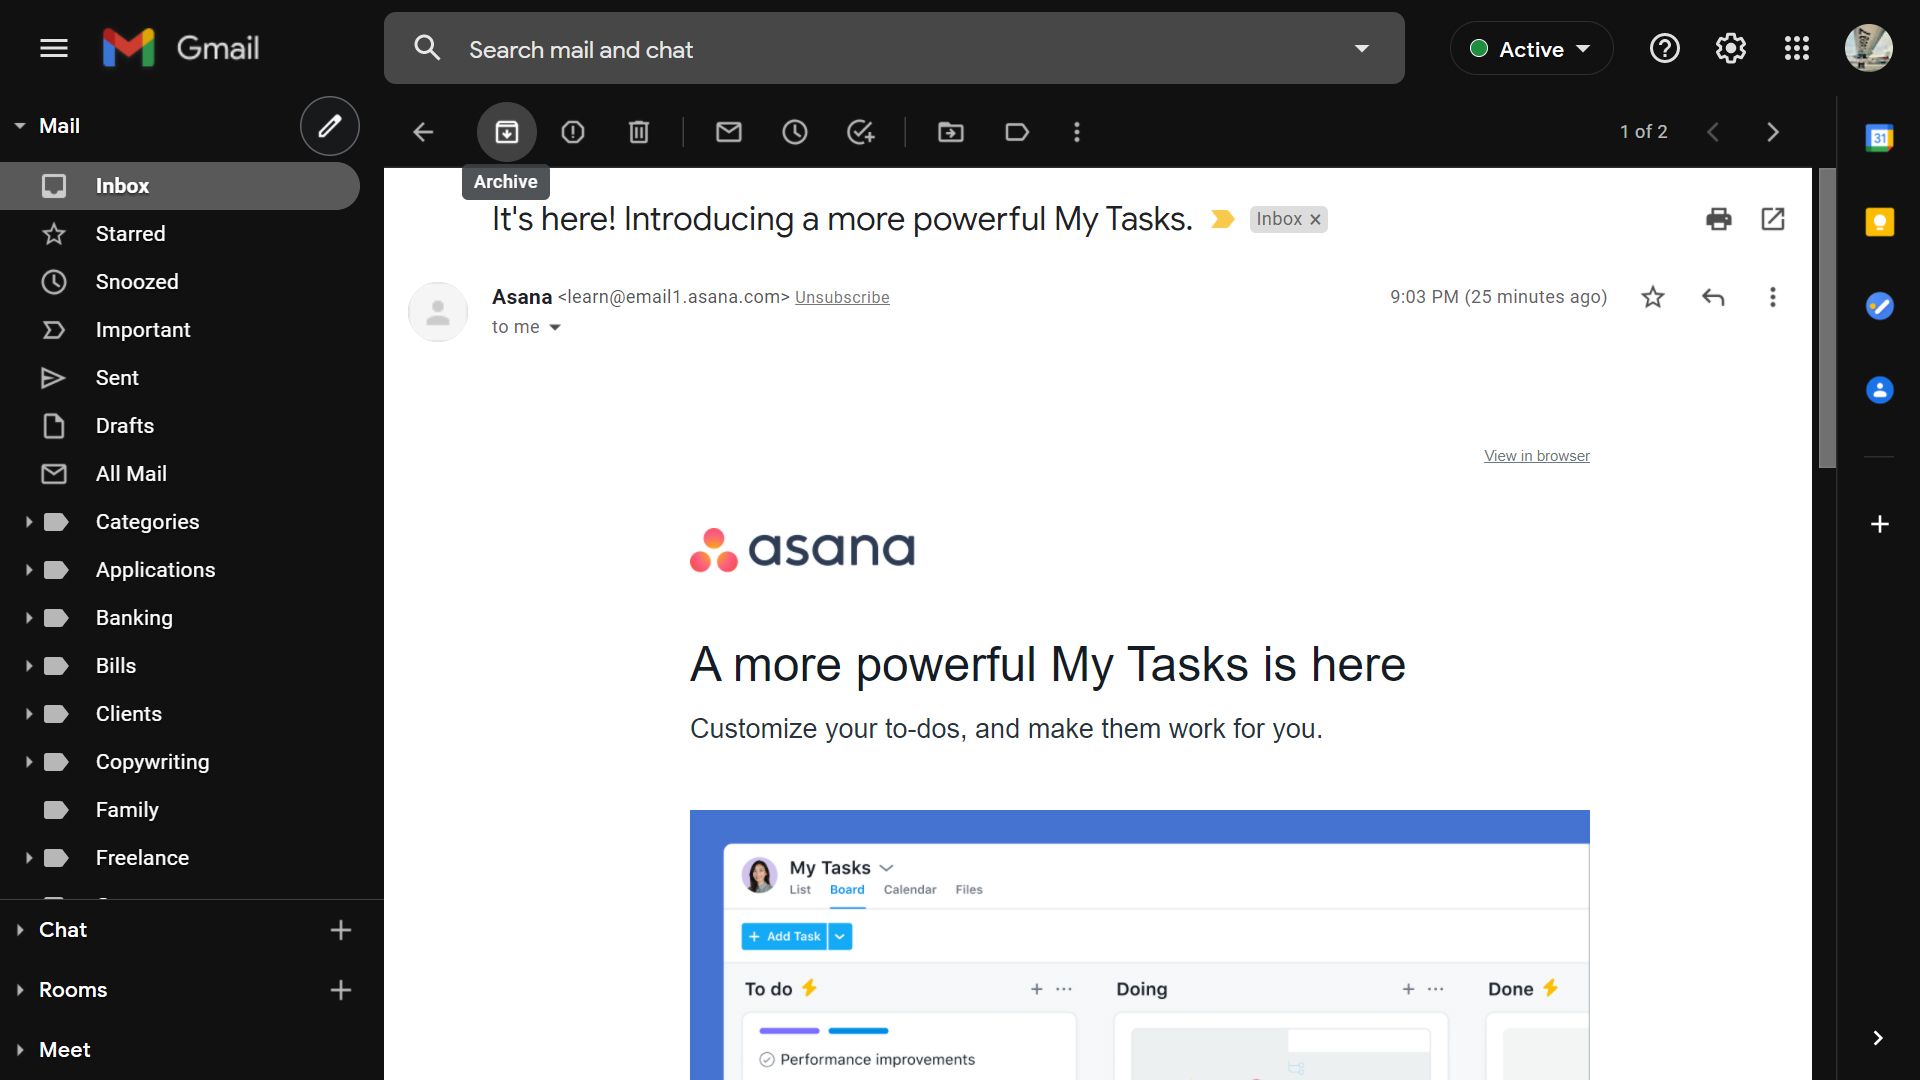Mark the email as unread
Screen dimensions: 1920x1080
pos(729,131)
